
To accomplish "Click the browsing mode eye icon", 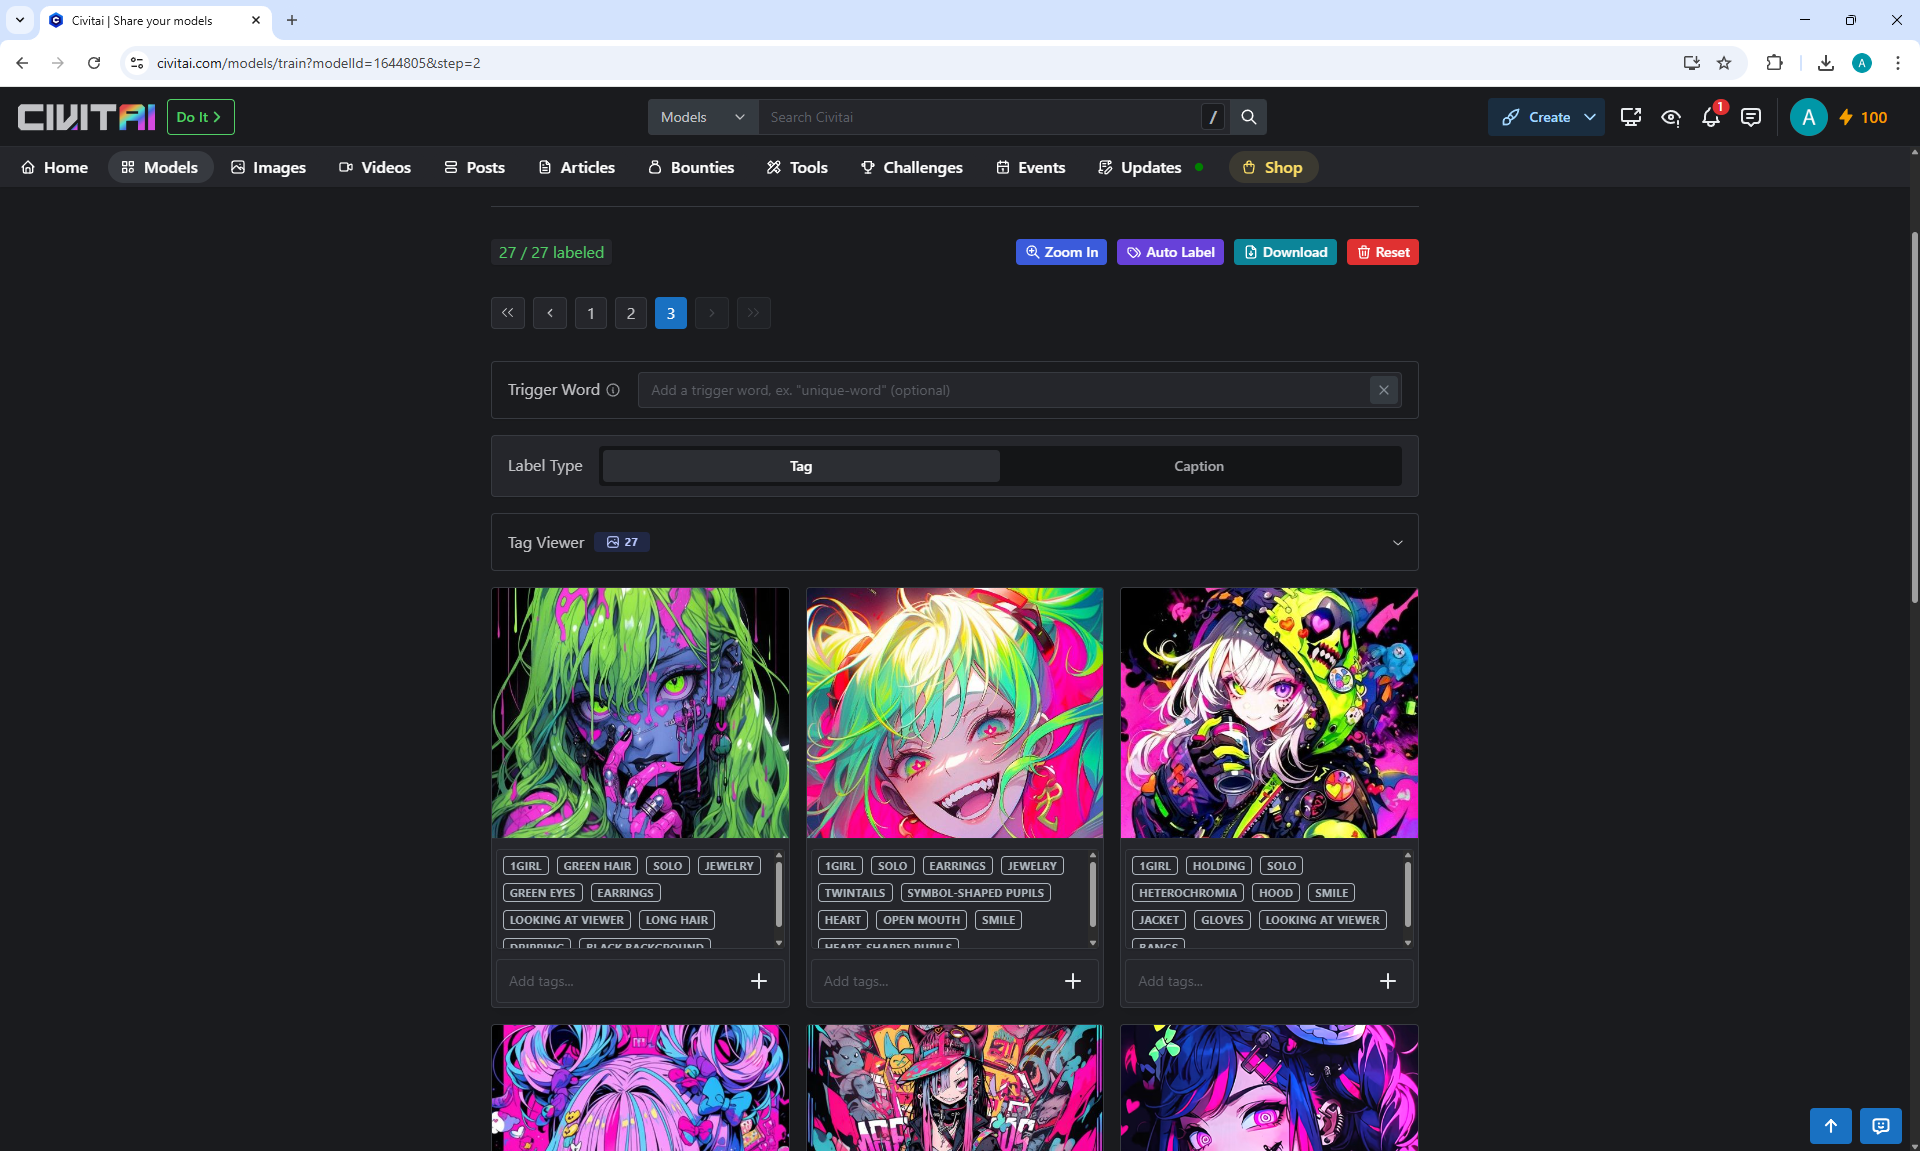I will [1670, 118].
